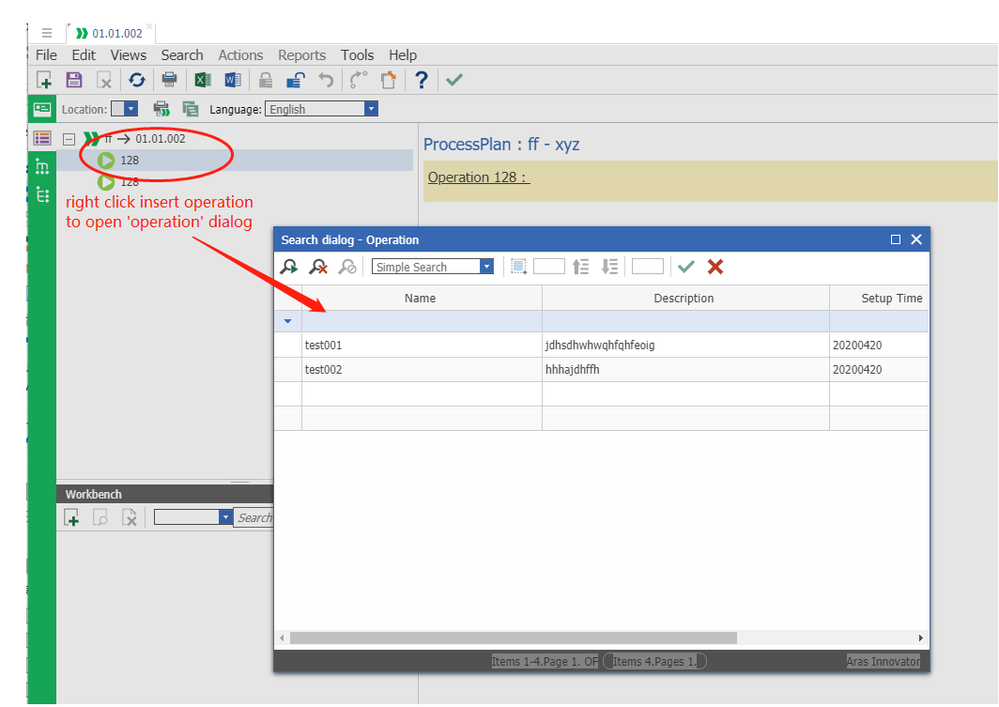Open the Tools menu
This screenshot has height=707, width=999.
357,55
